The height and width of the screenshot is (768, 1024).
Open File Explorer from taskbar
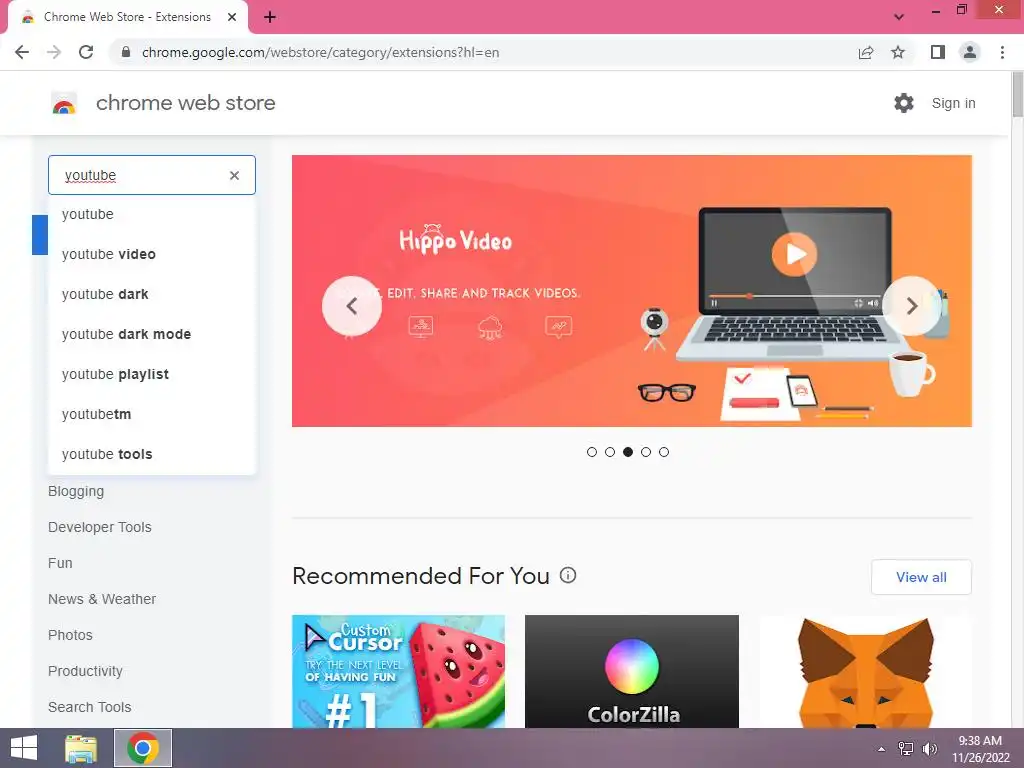(81, 748)
